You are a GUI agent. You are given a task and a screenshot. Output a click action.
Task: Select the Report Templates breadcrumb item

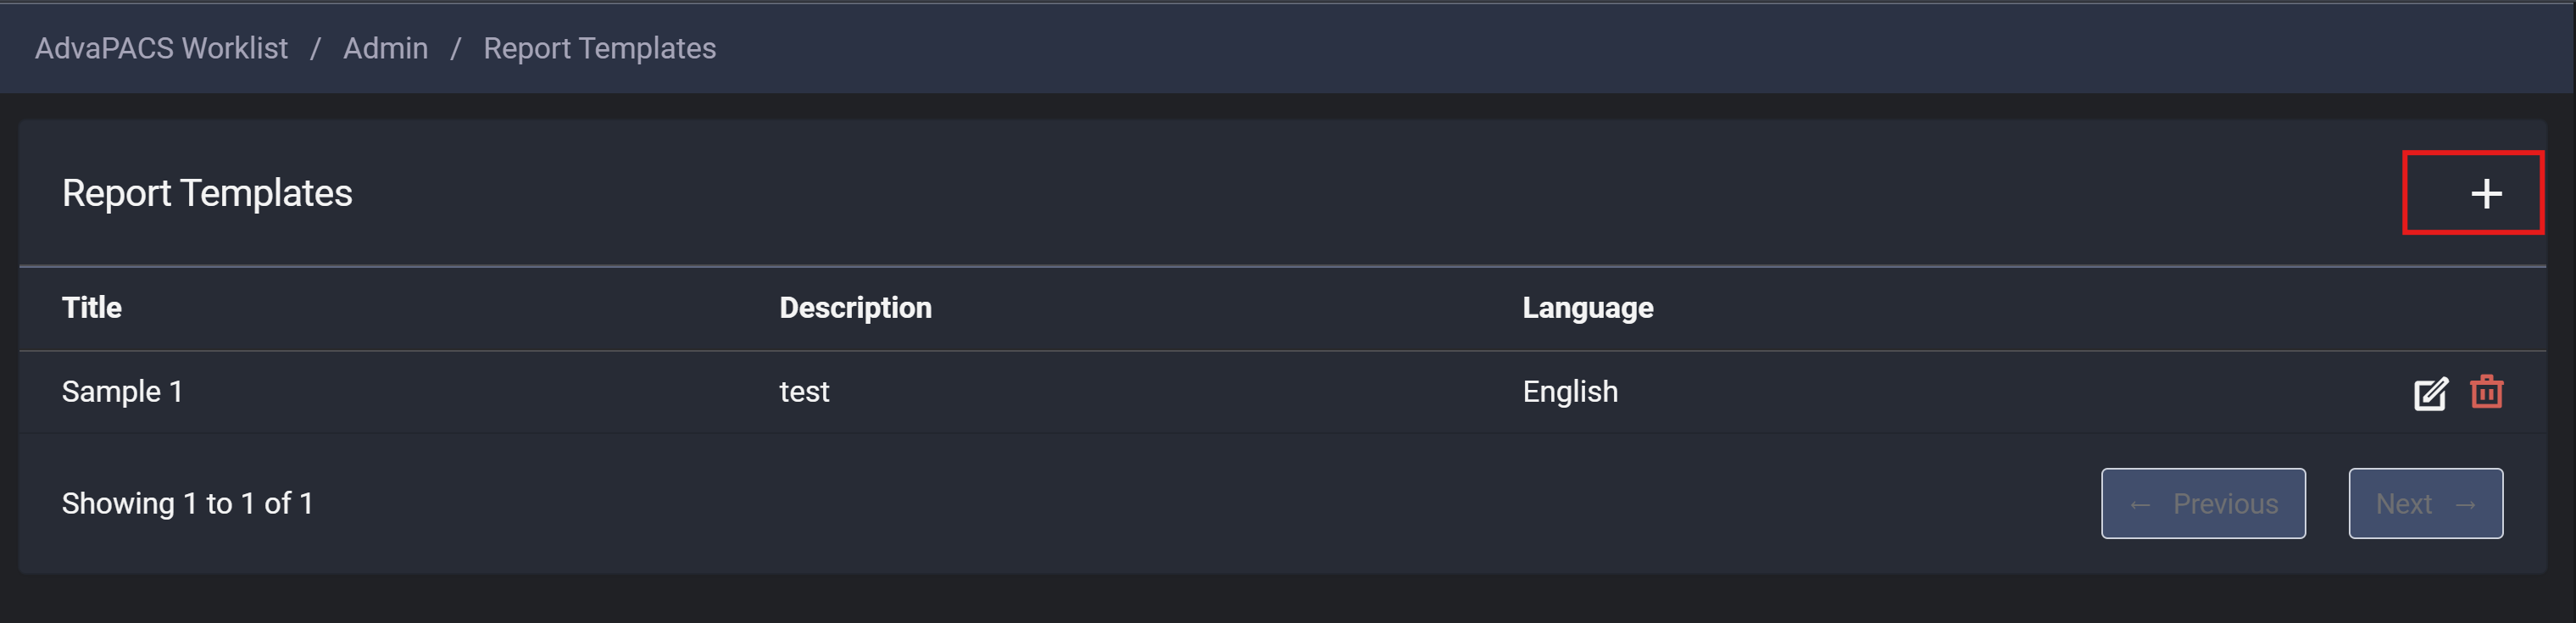(x=599, y=48)
